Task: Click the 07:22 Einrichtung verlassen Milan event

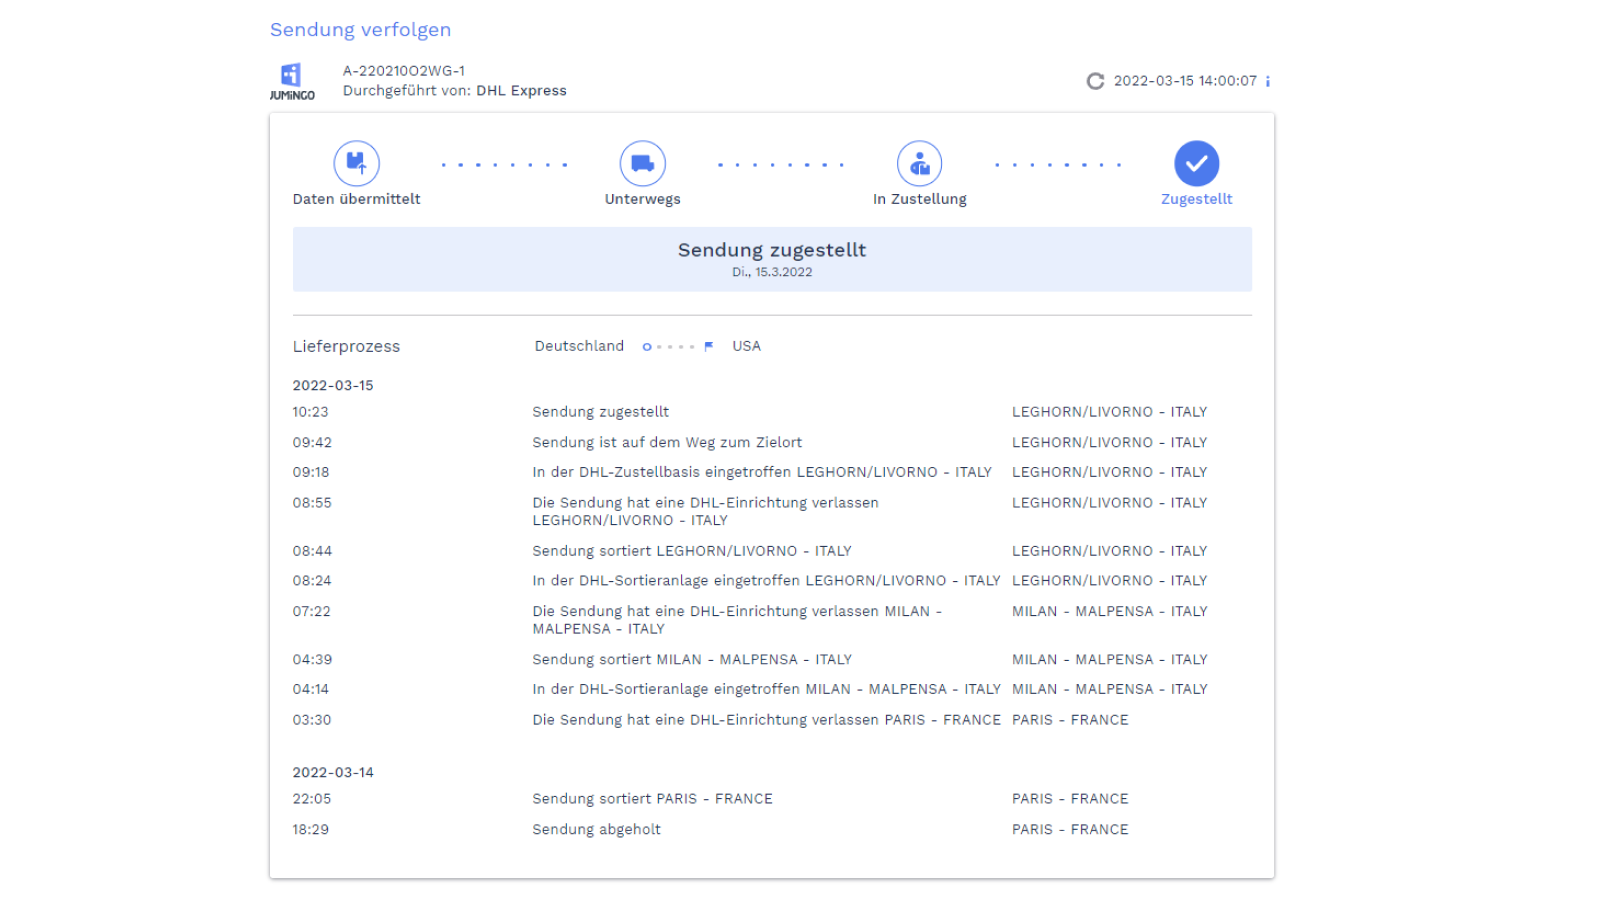Action: point(737,620)
